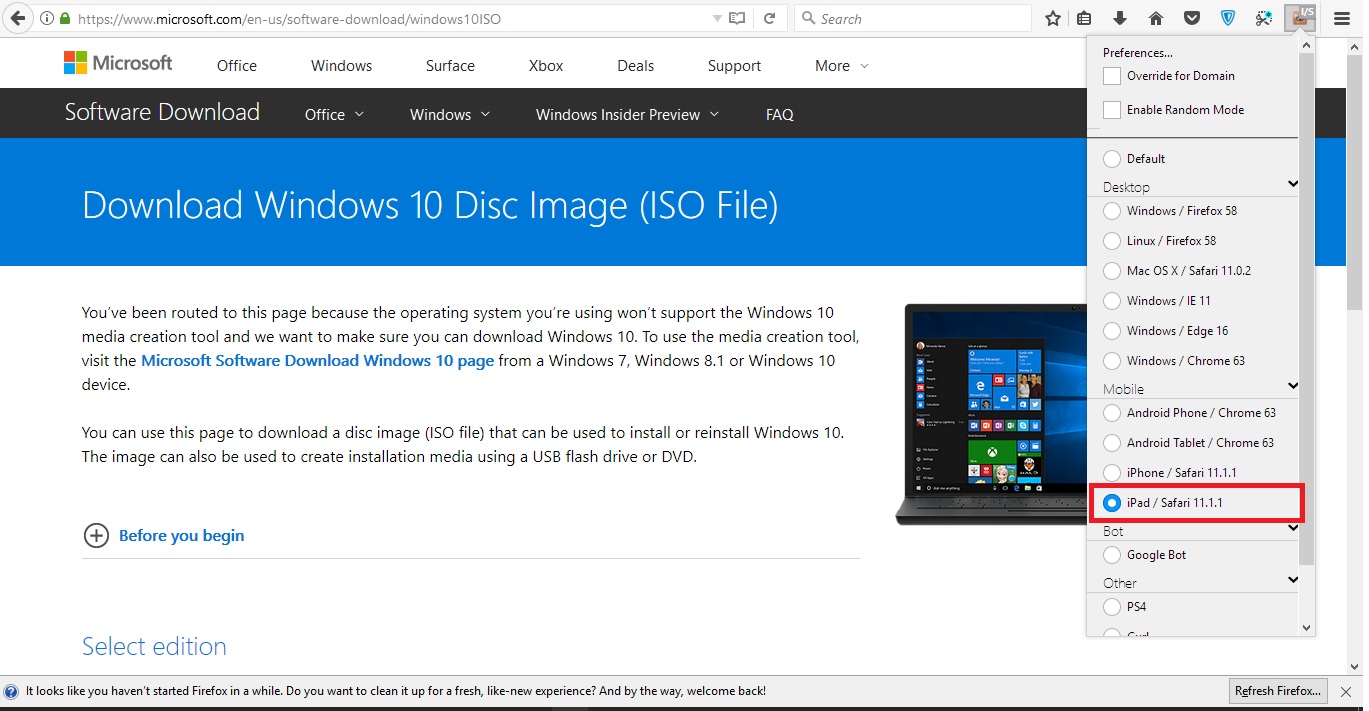Select the iPhone / Safari 11.1.1 radio button
The width and height of the screenshot is (1369, 711).
pyautogui.click(x=1111, y=472)
